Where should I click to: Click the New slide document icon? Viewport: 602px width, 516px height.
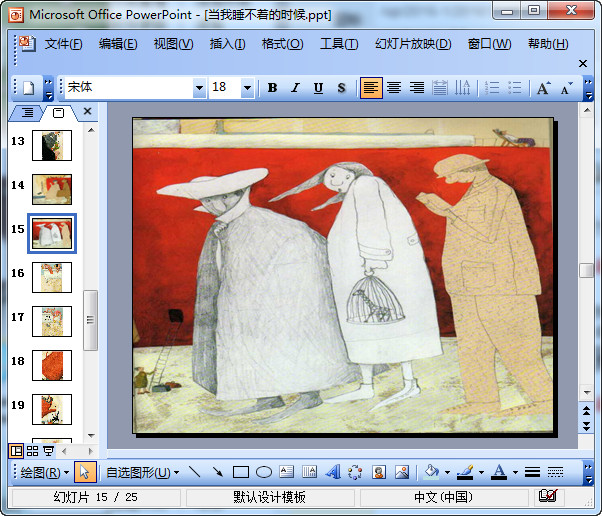29,88
